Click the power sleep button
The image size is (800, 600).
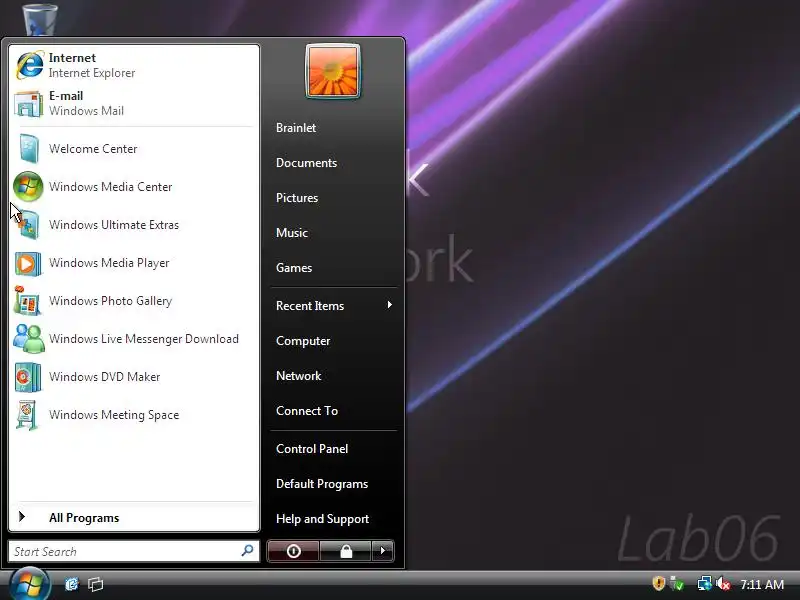coord(293,551)
